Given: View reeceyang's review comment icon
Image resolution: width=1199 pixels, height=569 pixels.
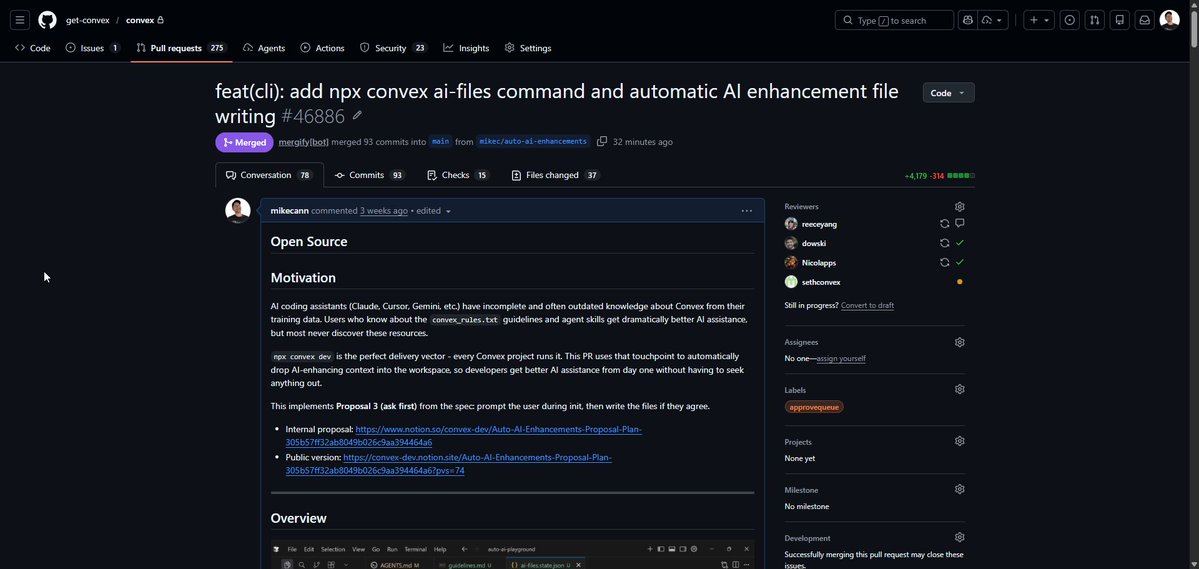Looking at the screenshot, I should (960, 223).
